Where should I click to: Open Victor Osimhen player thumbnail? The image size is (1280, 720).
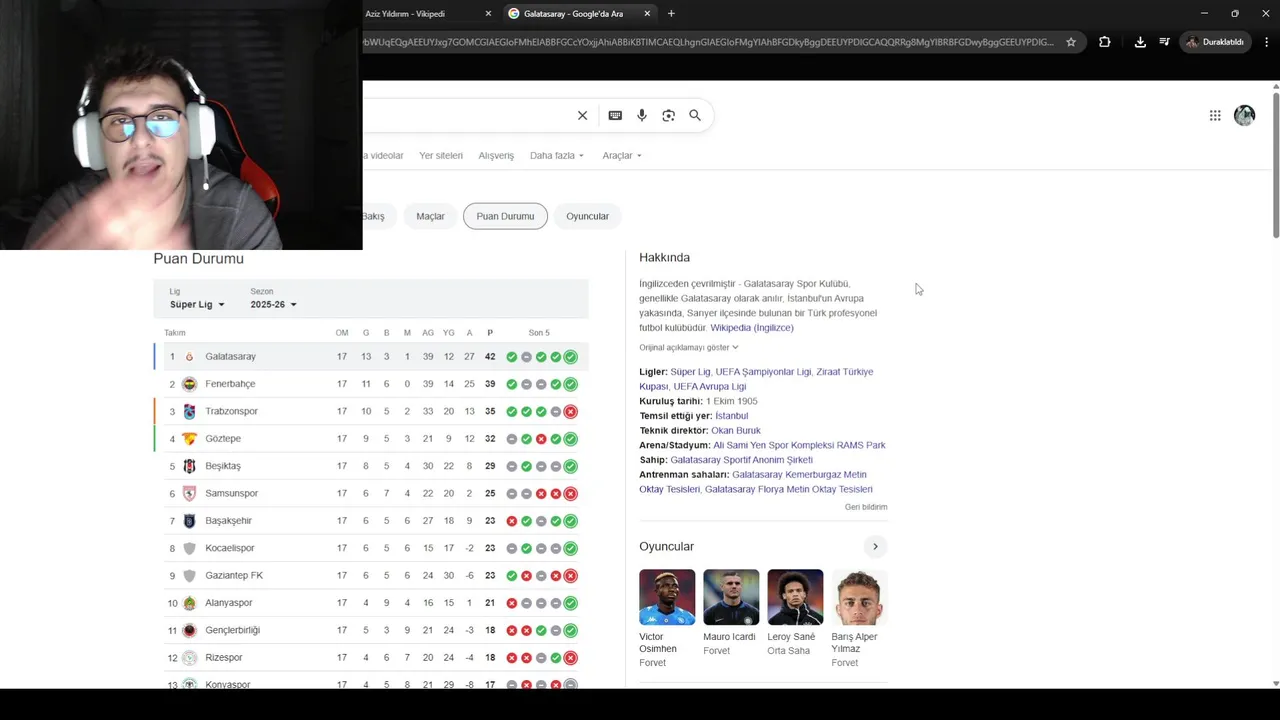point(667,597)
